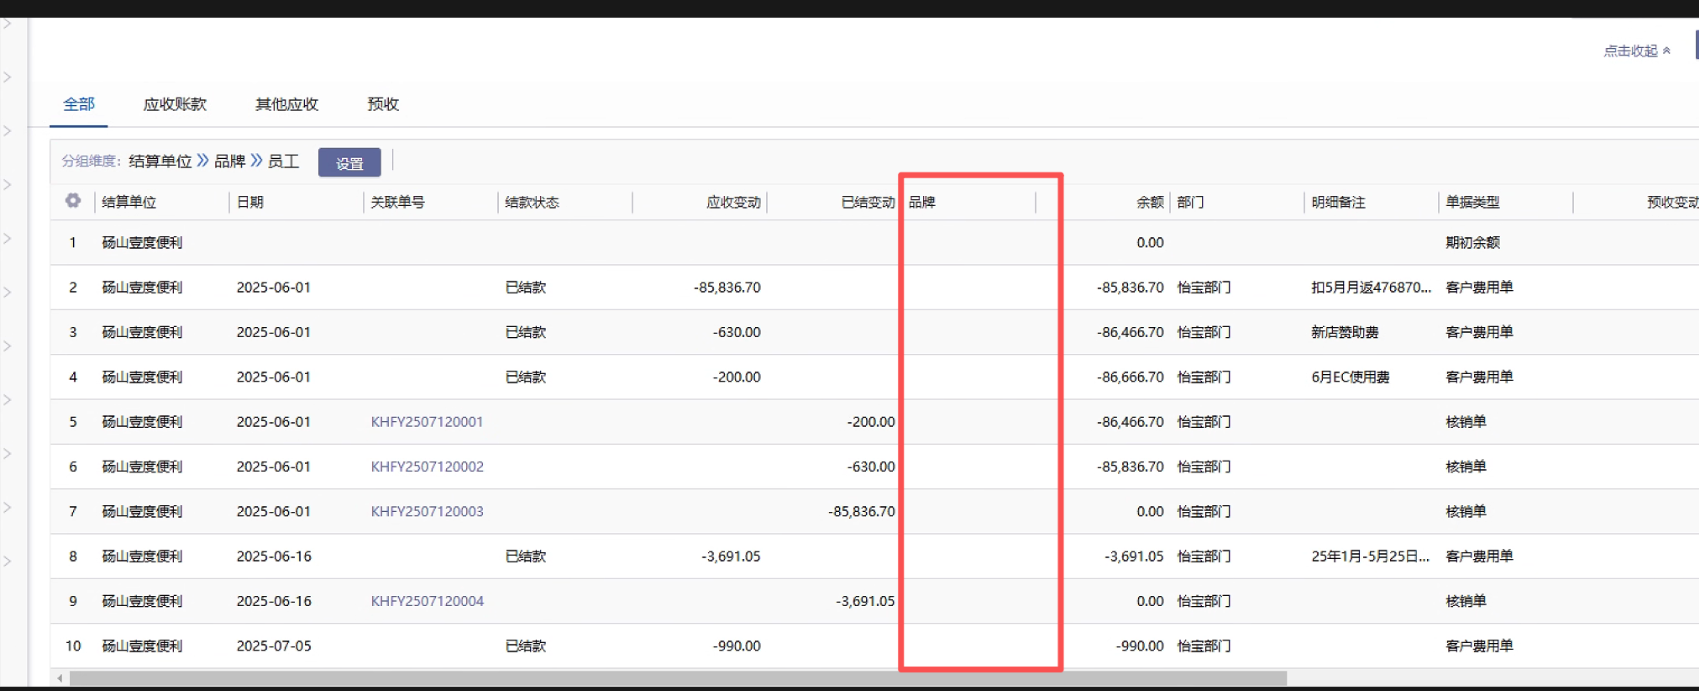Click the 品牌 column header
1699x691 pixels.
click(922, 202)
